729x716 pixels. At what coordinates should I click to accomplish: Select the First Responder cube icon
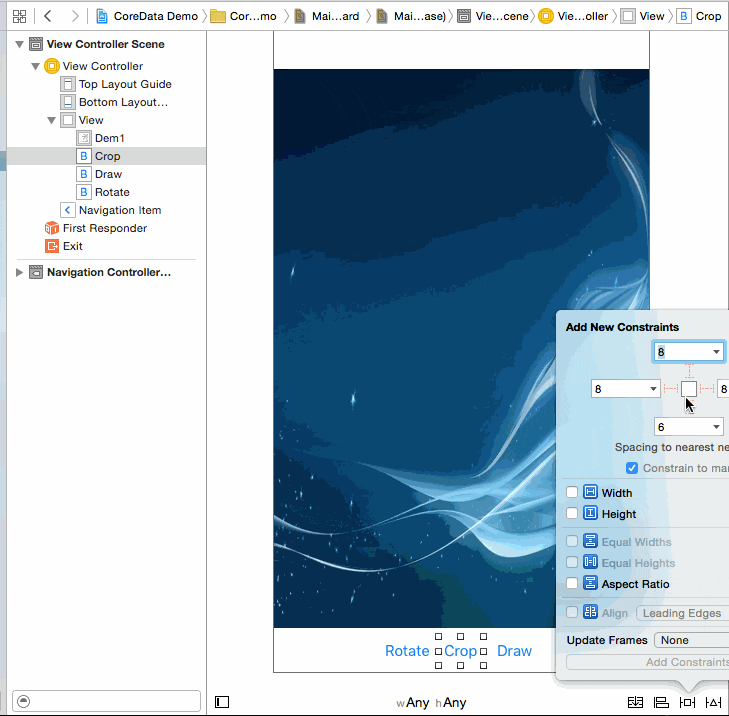coord(52,228)
